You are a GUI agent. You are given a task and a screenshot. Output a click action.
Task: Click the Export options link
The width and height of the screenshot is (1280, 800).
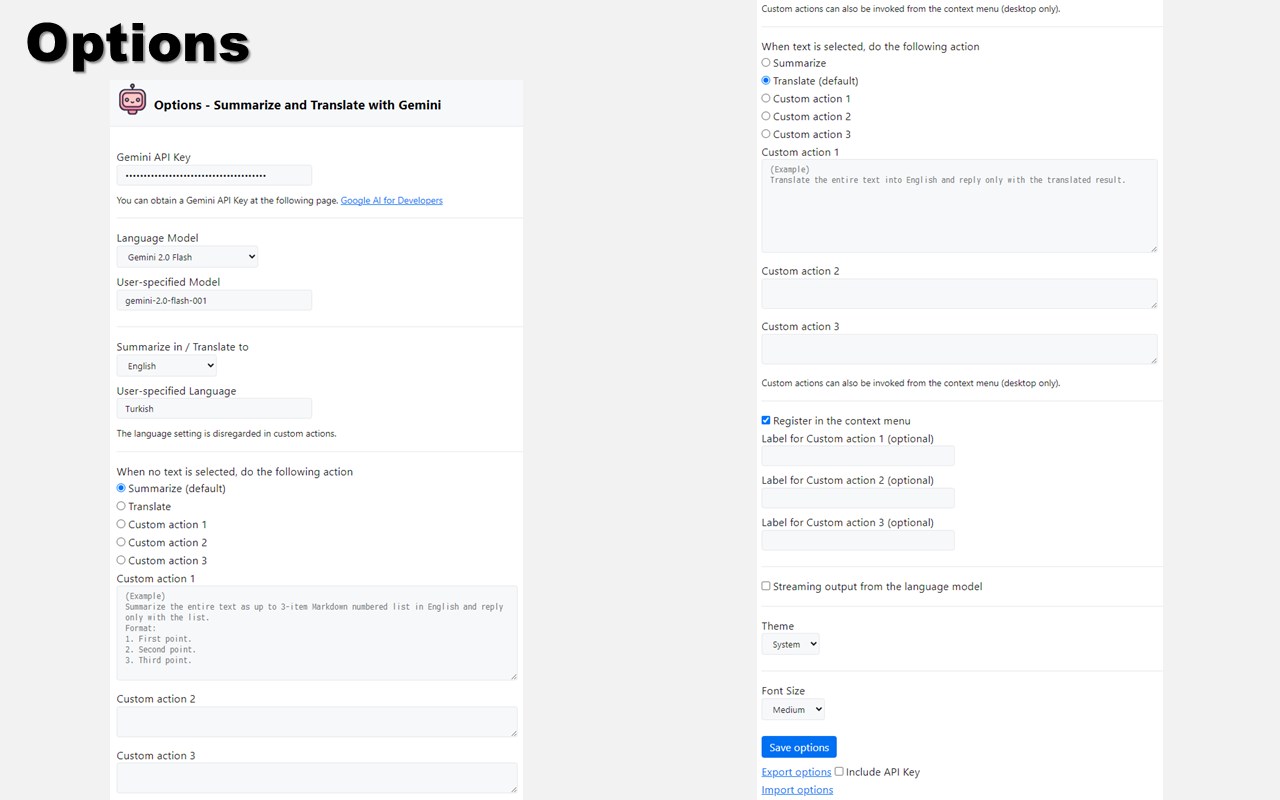796,772
